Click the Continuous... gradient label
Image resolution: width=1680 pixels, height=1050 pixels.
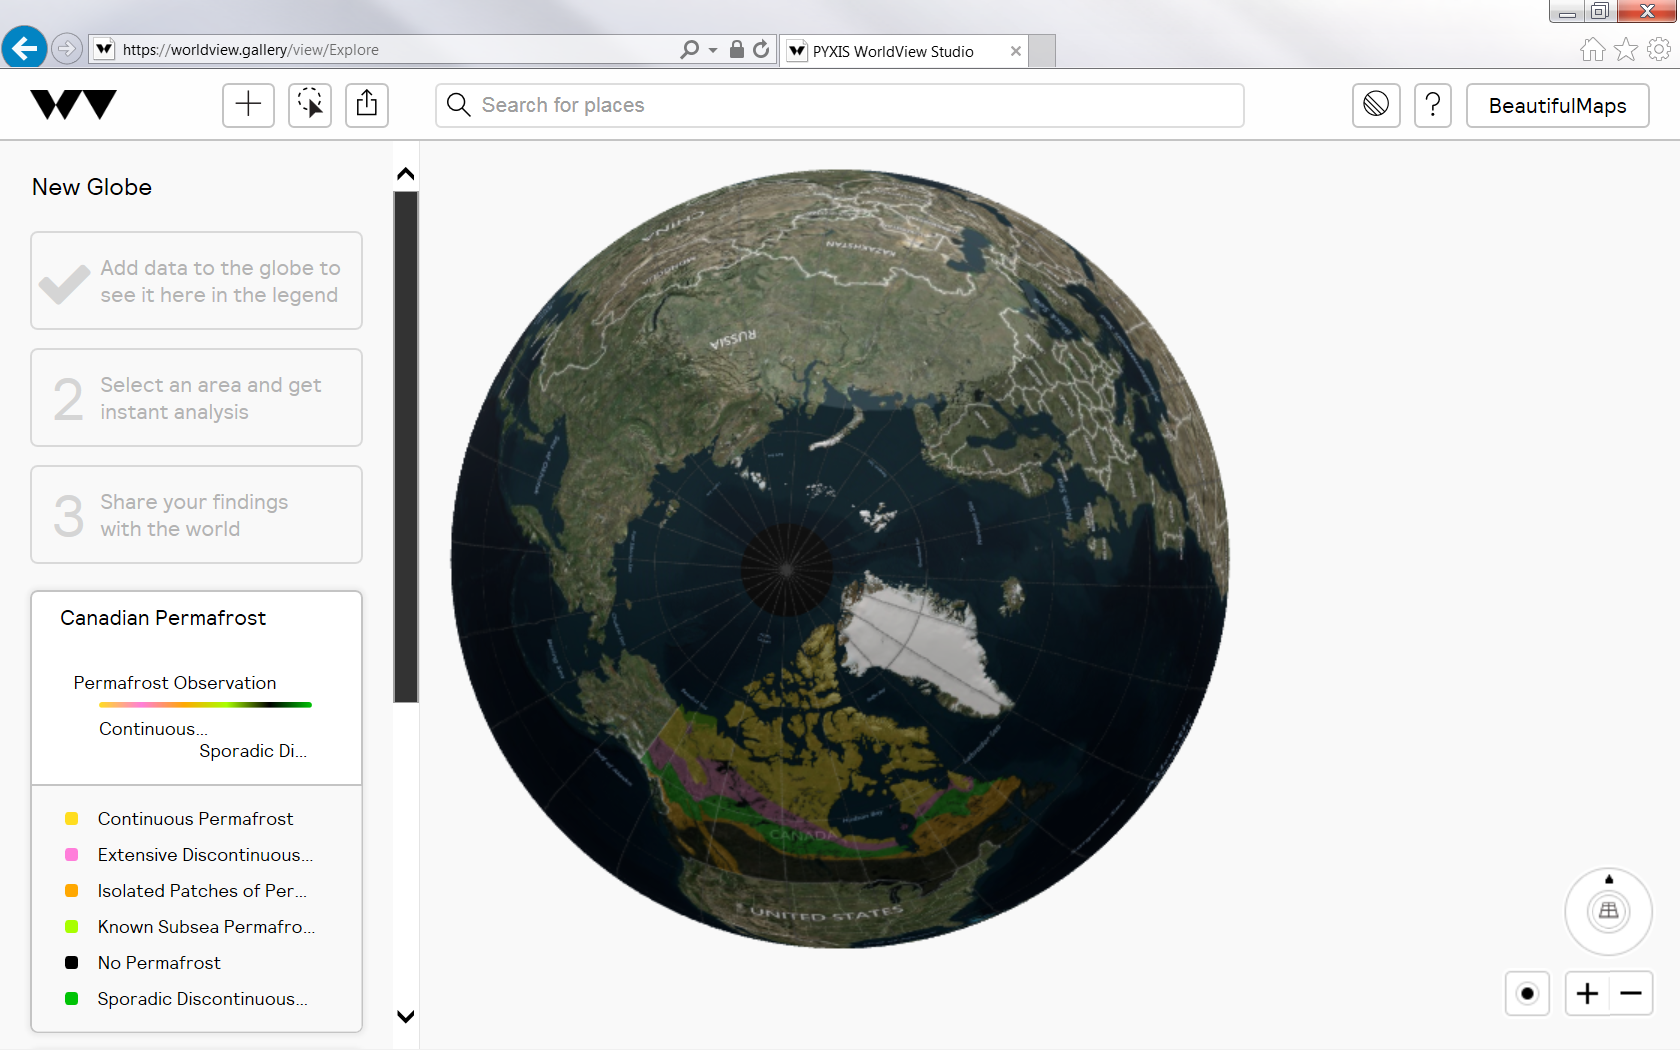pos(153,729)
